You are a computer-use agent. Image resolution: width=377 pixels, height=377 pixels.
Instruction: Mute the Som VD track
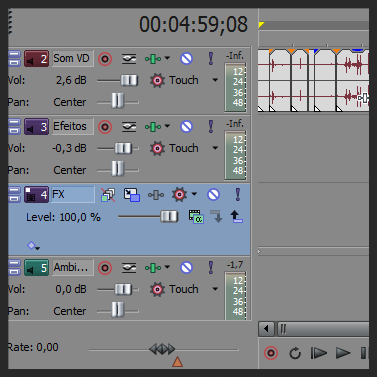(187, 59)
